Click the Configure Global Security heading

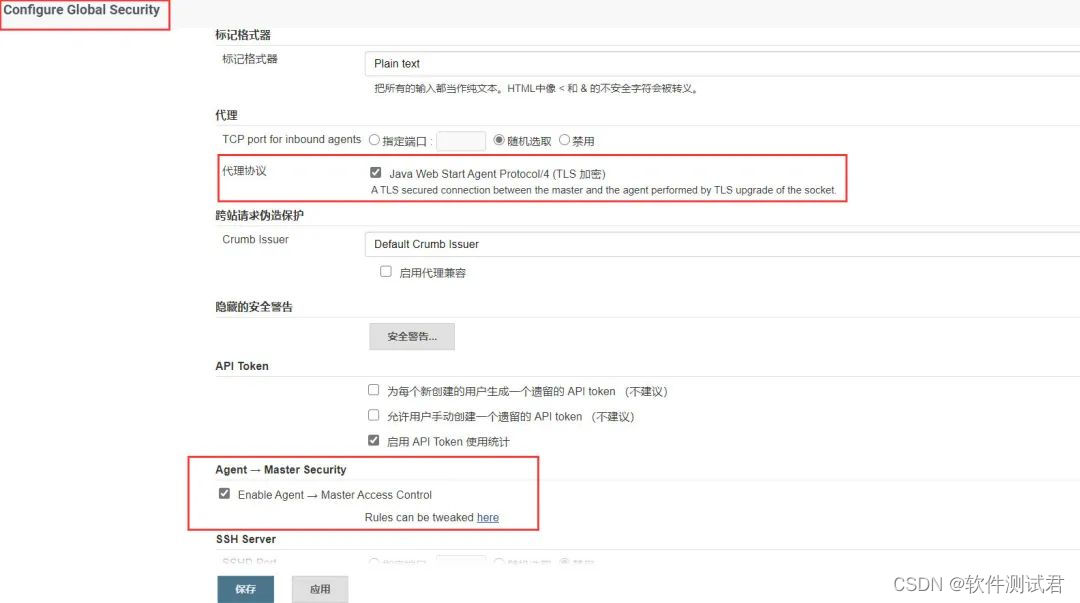tap(81, 10)
